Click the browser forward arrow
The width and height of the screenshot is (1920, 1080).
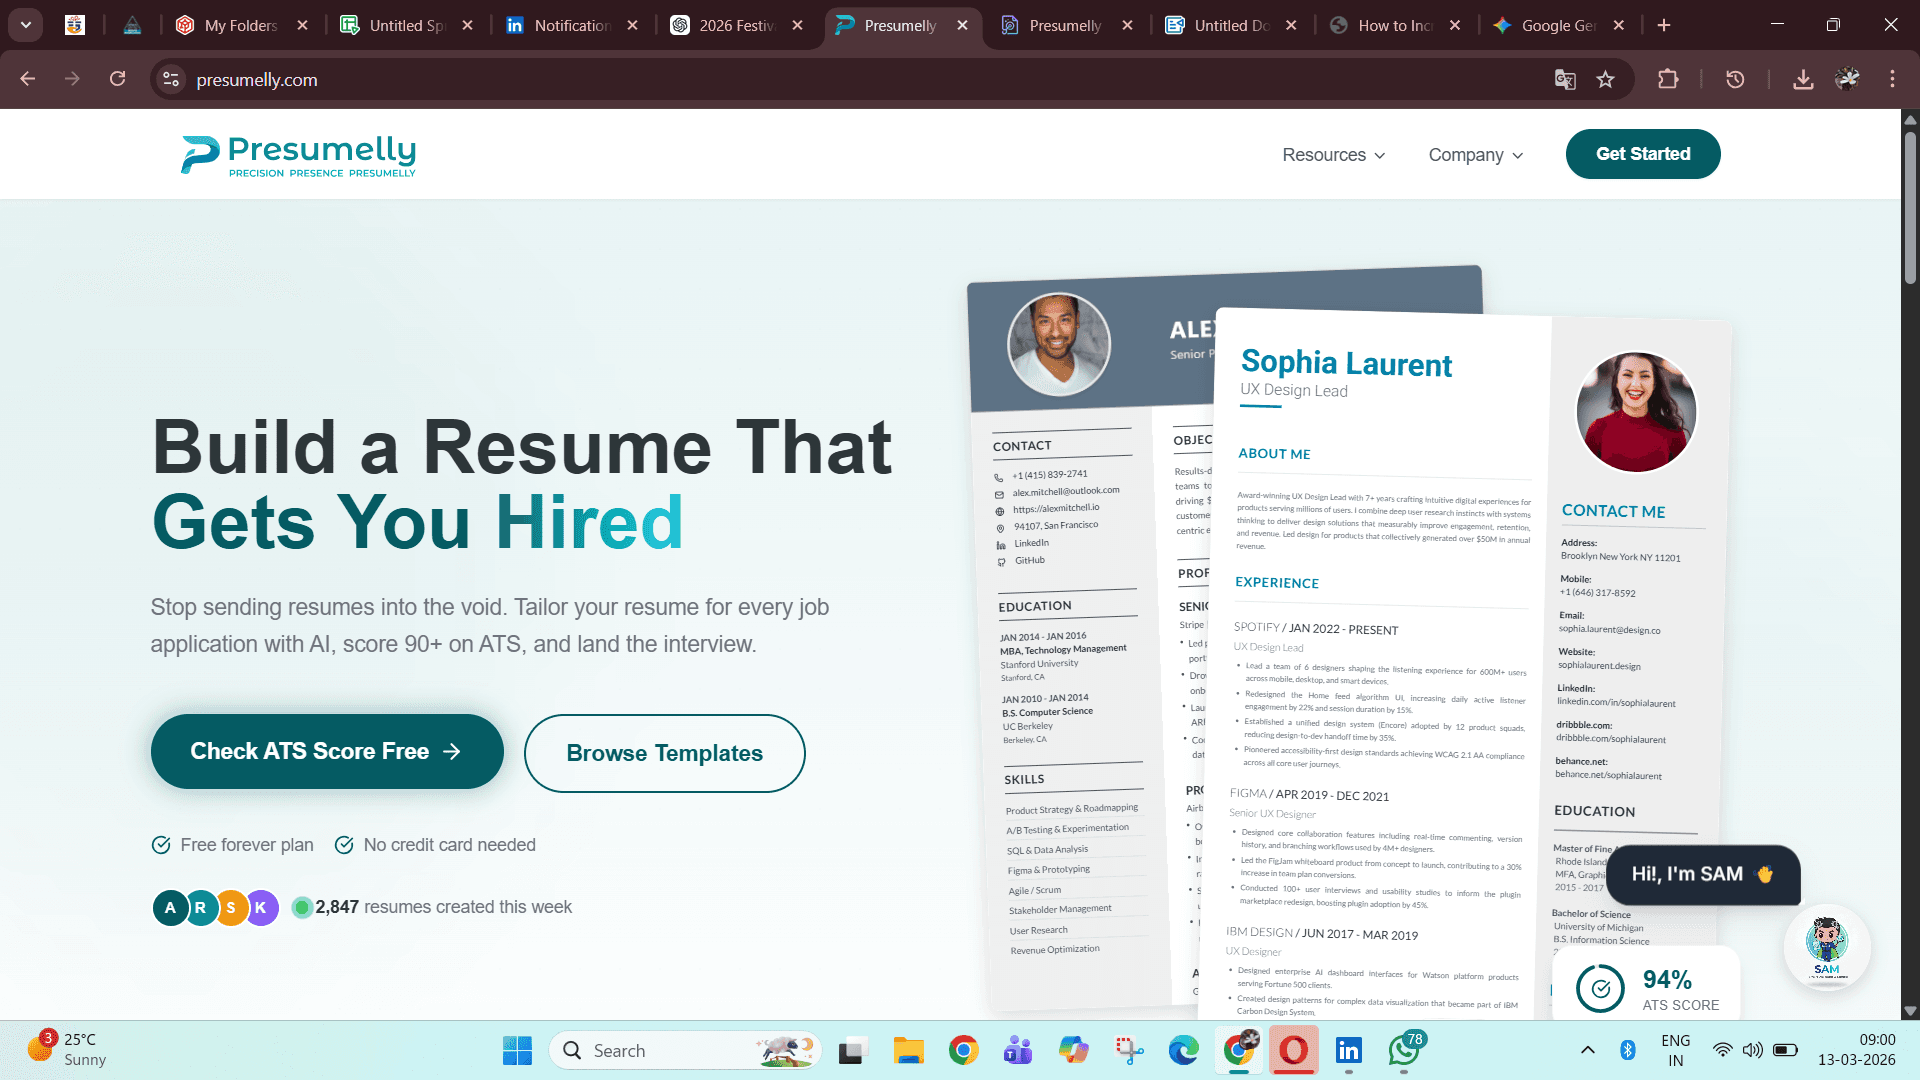point(72,79)
